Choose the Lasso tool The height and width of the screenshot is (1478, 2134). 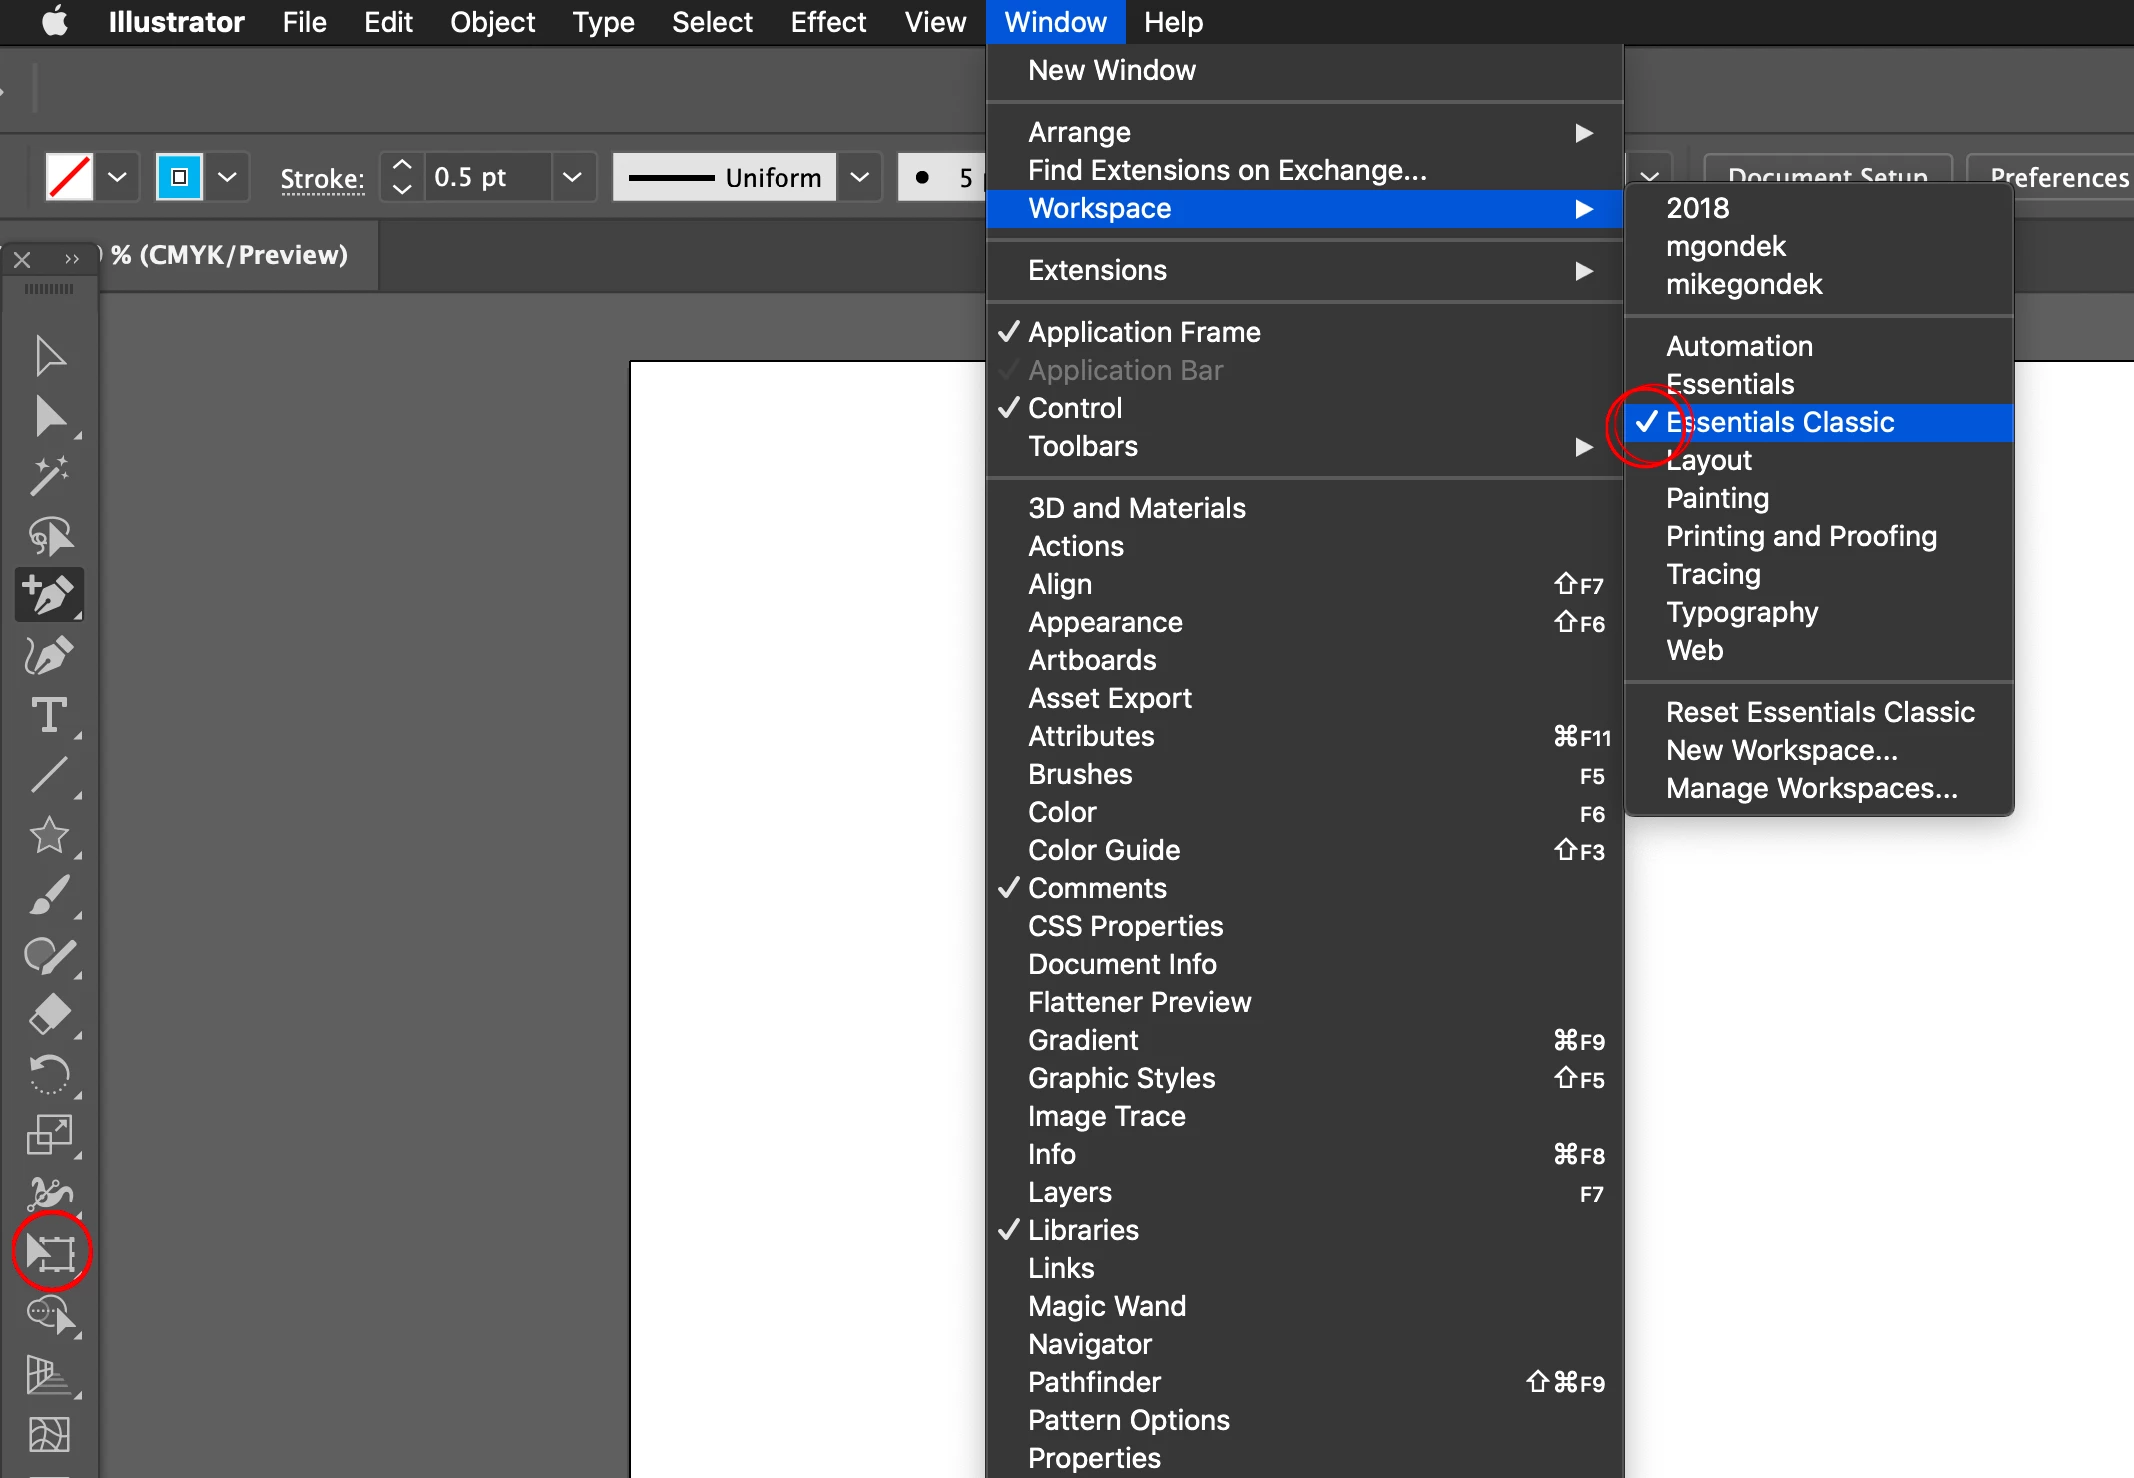coord(50,537)
